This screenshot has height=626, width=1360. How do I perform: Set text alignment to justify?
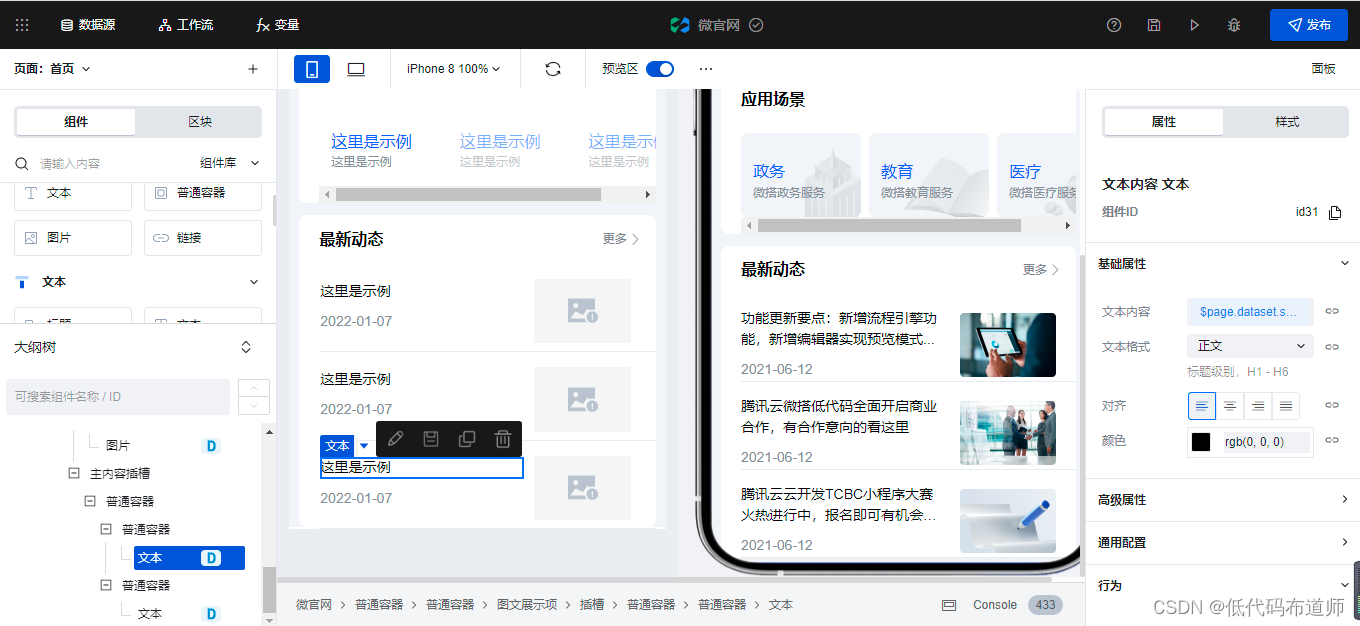click(x=1286, y=406)
